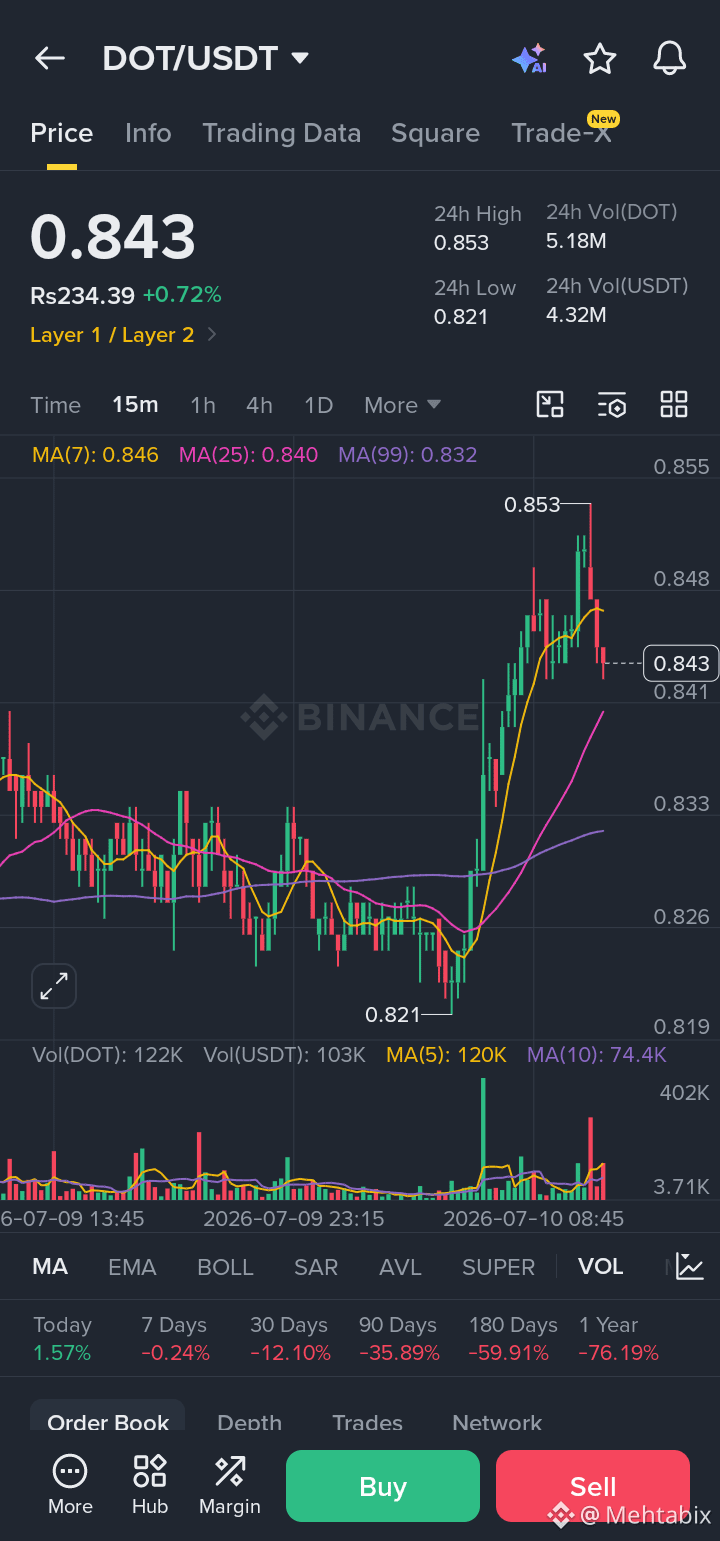Add DOT/USDT to favorites star
This screenshot has height=1541, width=720.
click(600, 59)
